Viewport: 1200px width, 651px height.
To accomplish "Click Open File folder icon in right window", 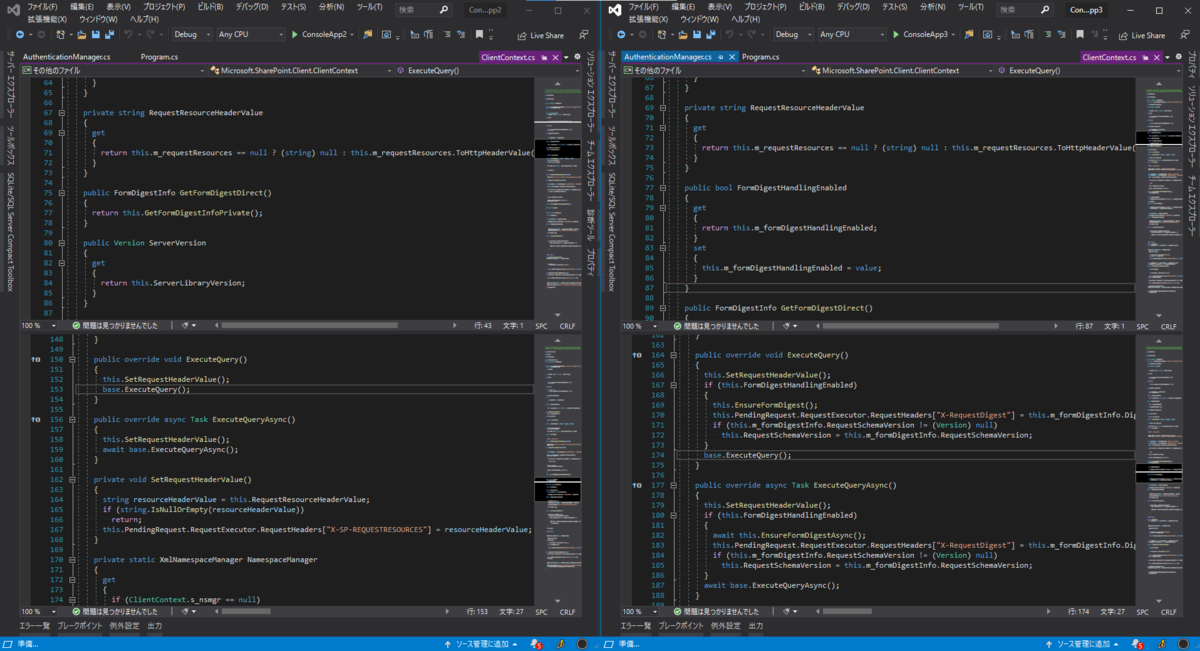I will [683, 35].
